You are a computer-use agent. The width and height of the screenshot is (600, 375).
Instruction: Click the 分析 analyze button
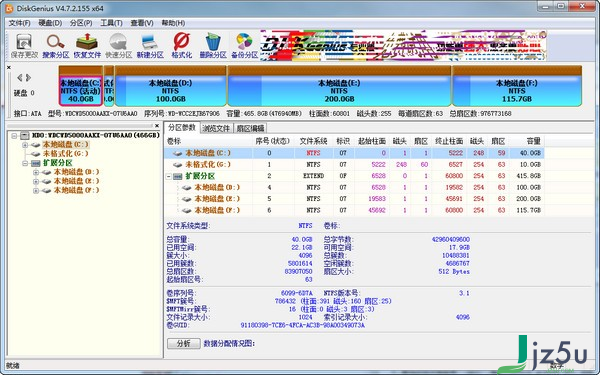184,343
